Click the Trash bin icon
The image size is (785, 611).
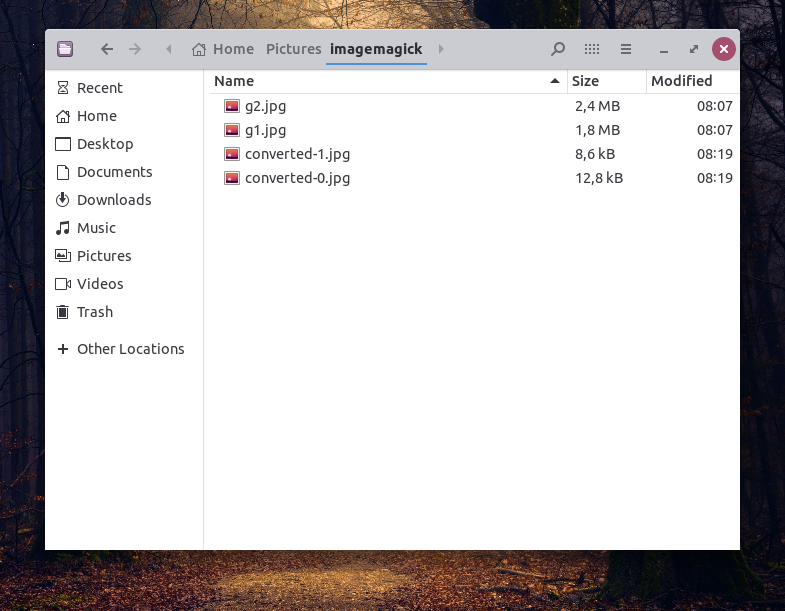(63, 312)
